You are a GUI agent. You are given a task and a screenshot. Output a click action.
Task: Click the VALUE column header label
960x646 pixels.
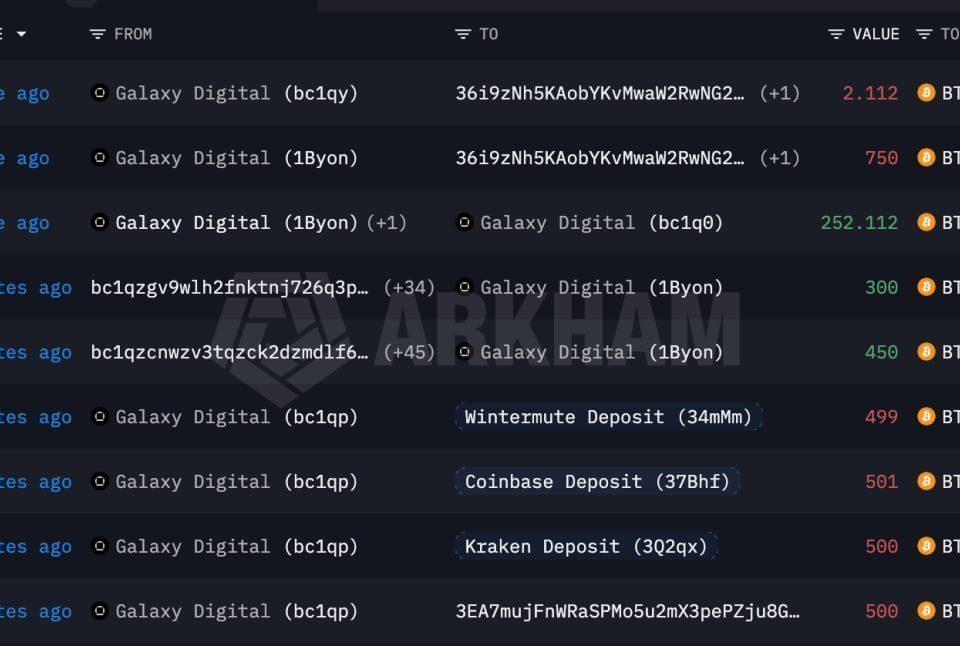tap(876, 34)
